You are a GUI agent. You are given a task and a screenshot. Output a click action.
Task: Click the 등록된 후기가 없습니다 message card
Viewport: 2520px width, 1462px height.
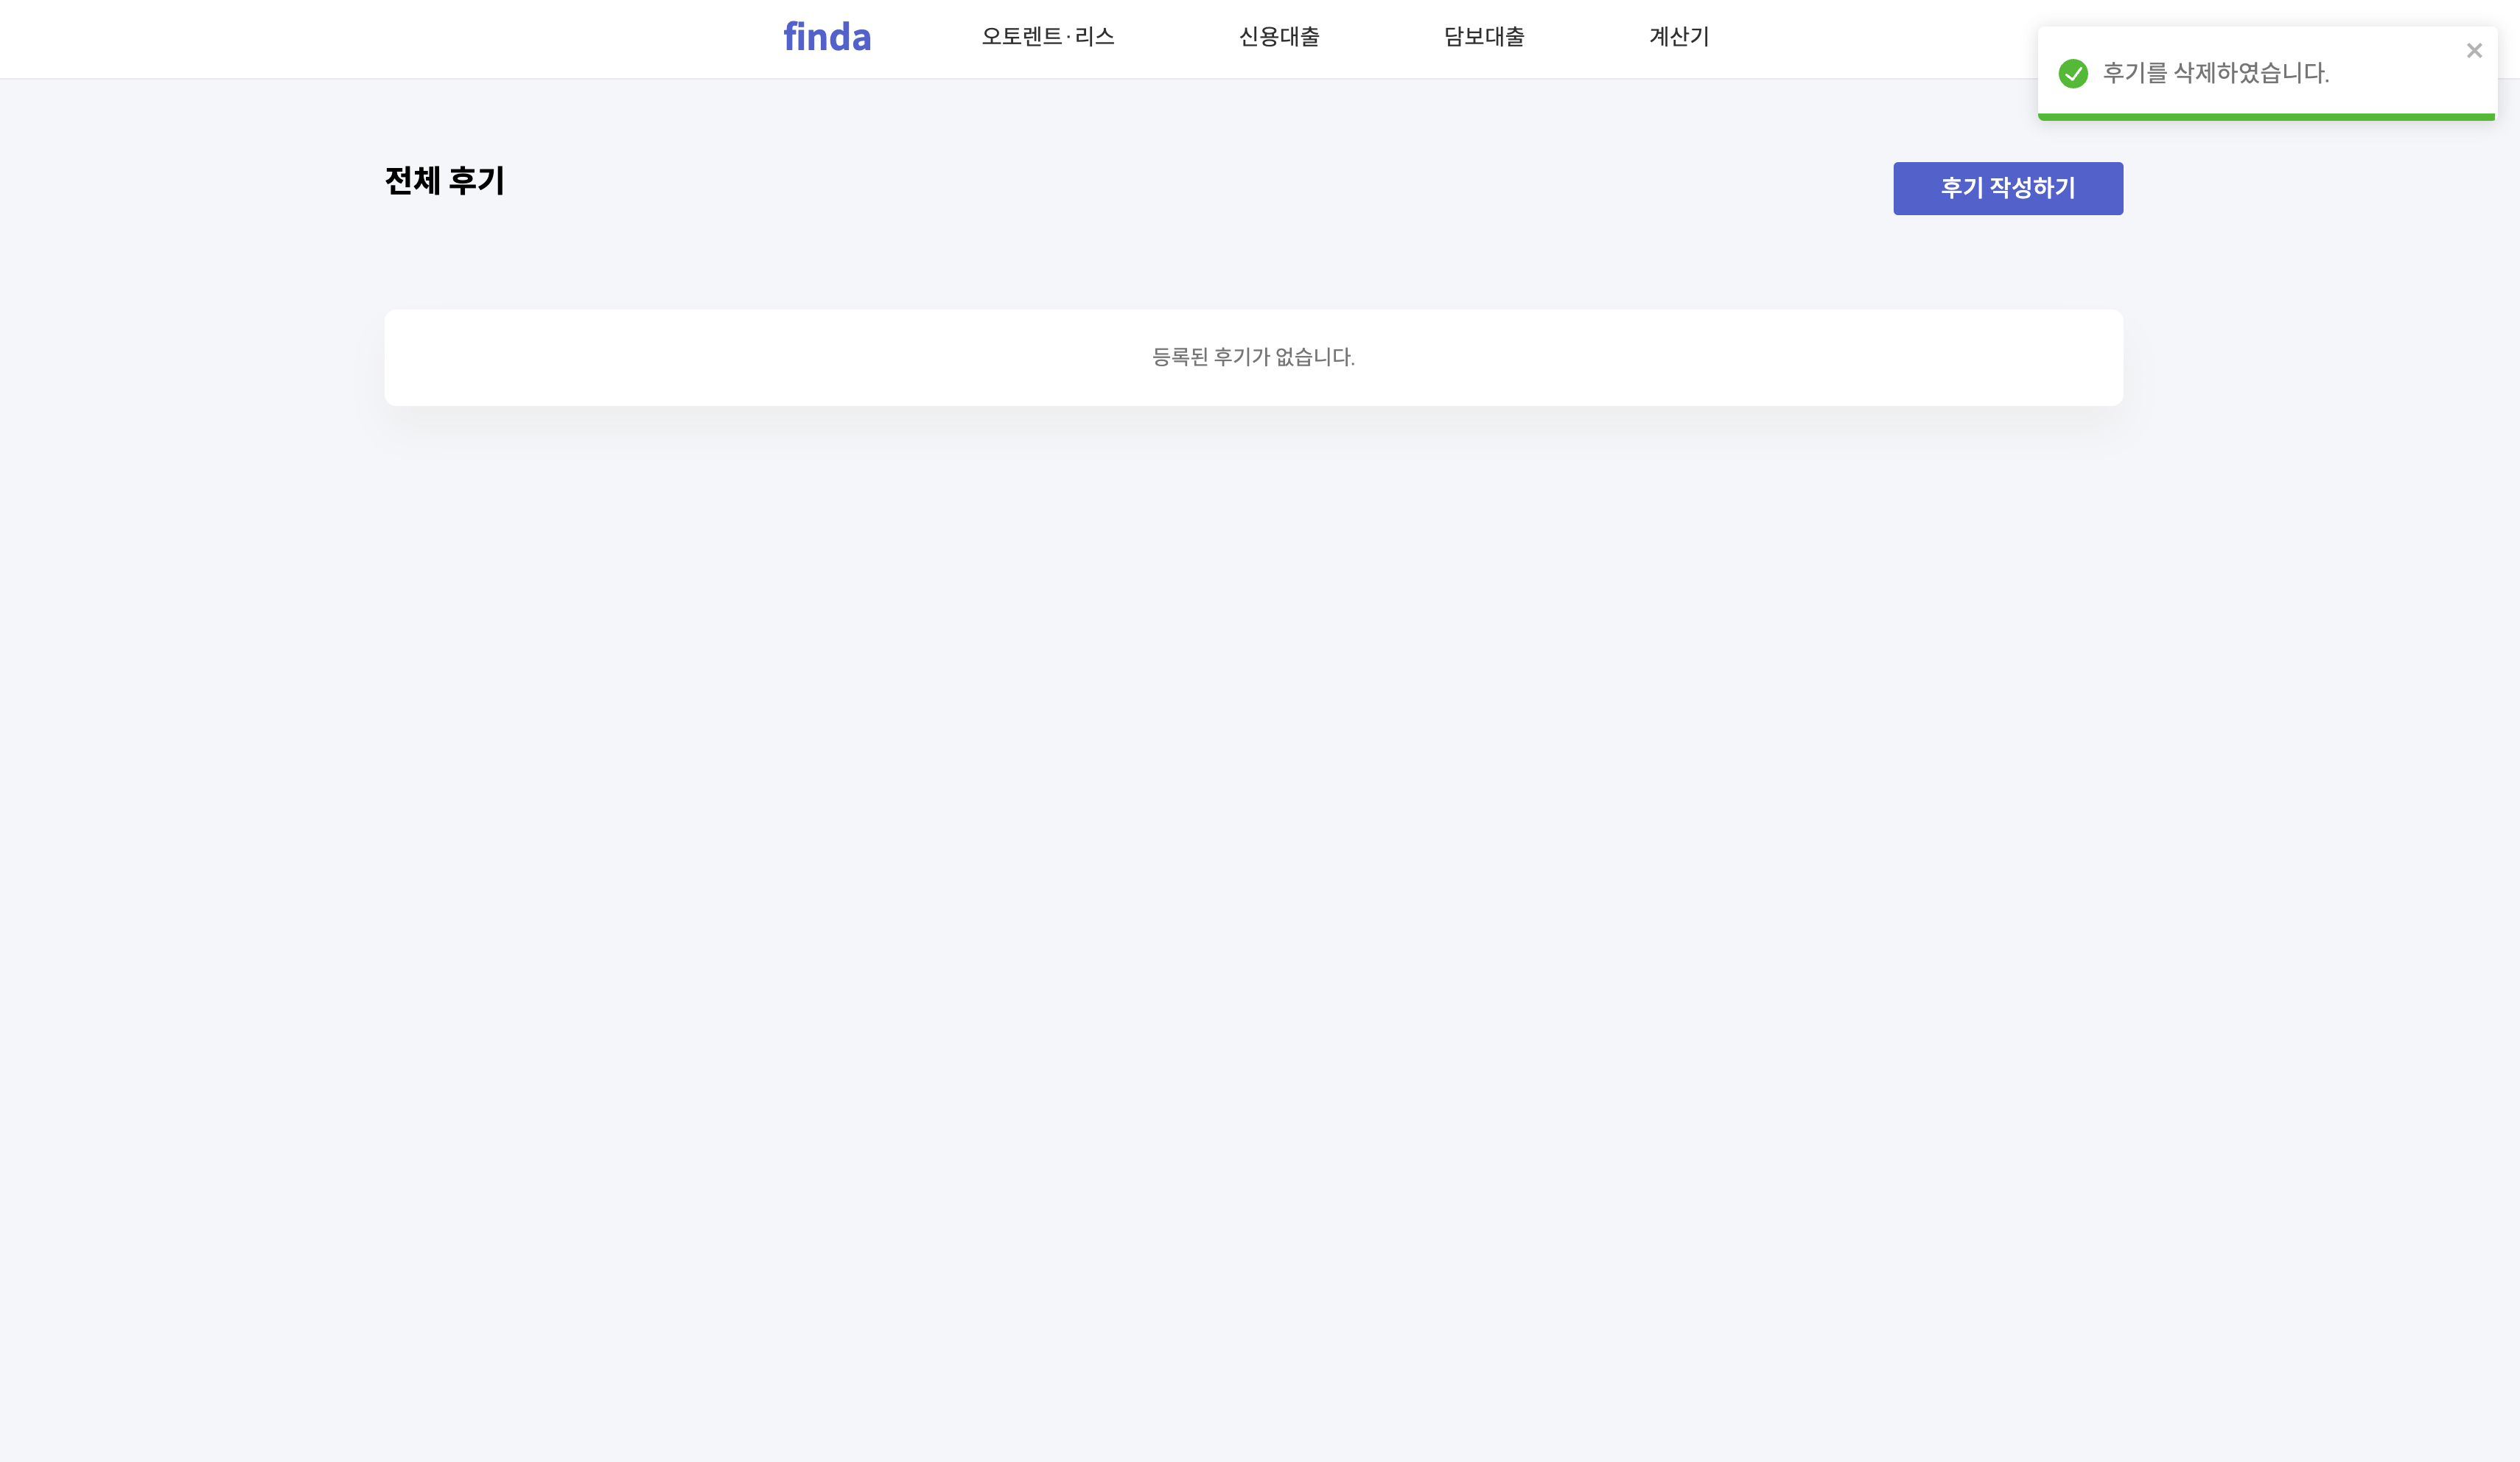point(1254,357)
